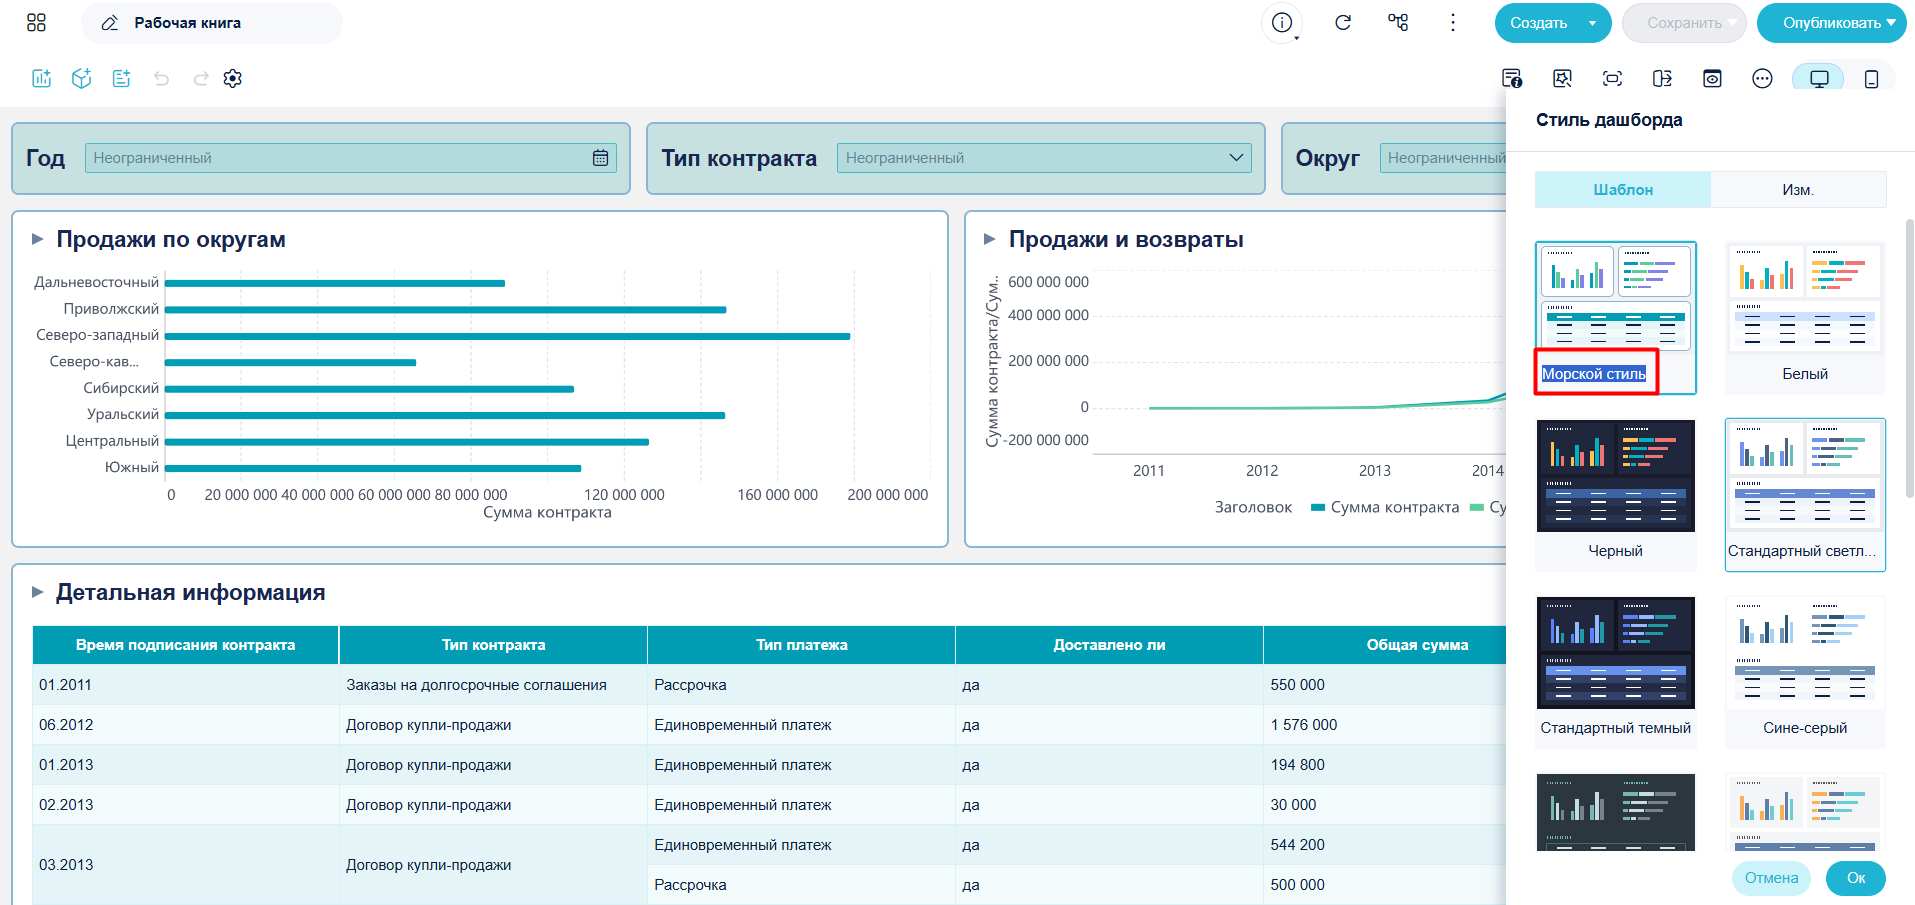Expand the Создать button dropdown arrow

tap(1592, 23)
